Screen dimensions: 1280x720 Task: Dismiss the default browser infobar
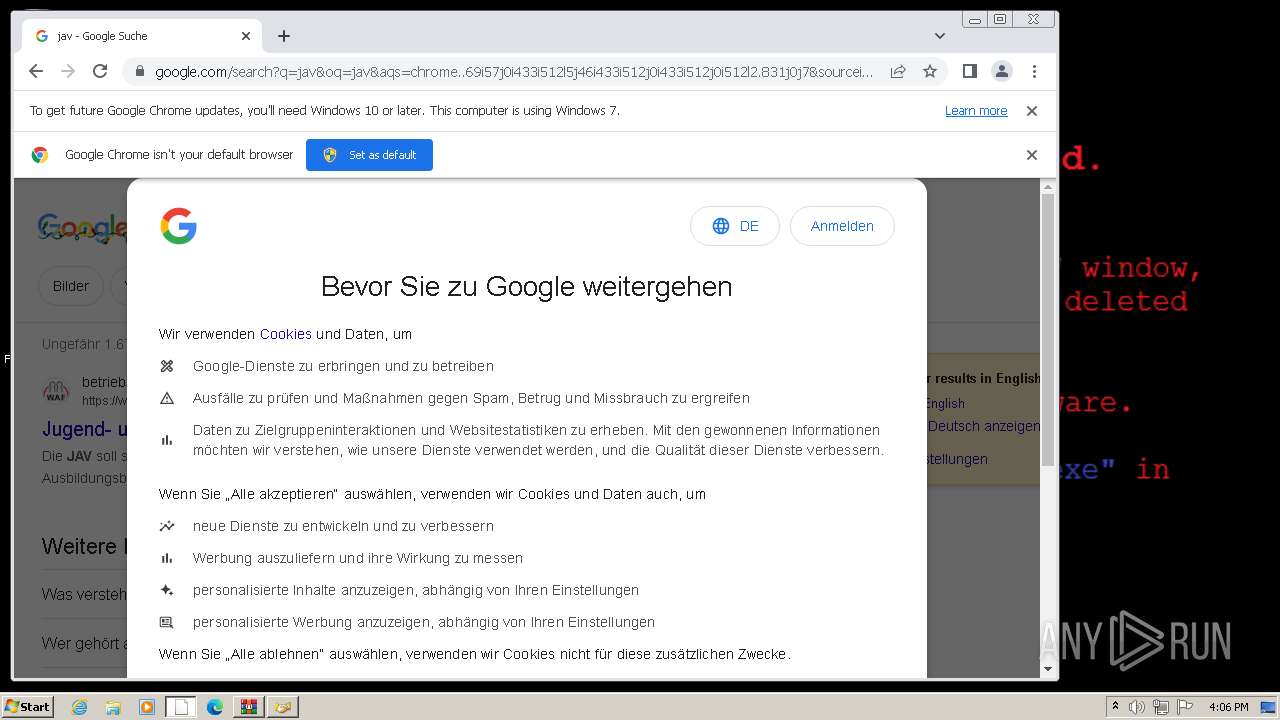point(1032,155)
